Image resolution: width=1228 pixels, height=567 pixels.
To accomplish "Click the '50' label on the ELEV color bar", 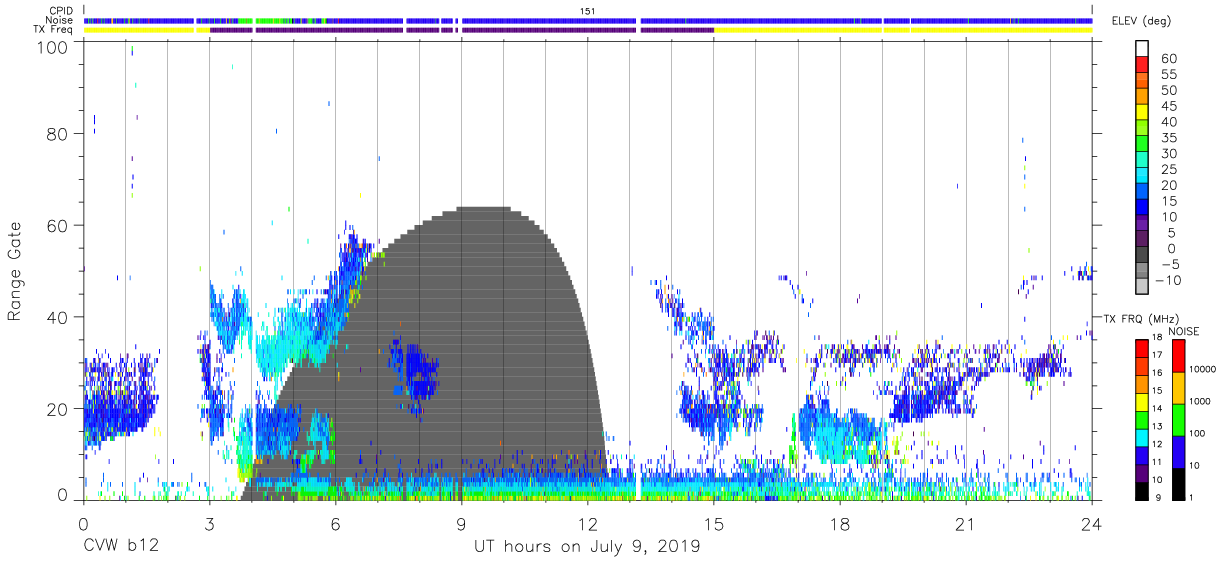I will click(1168, 91).
